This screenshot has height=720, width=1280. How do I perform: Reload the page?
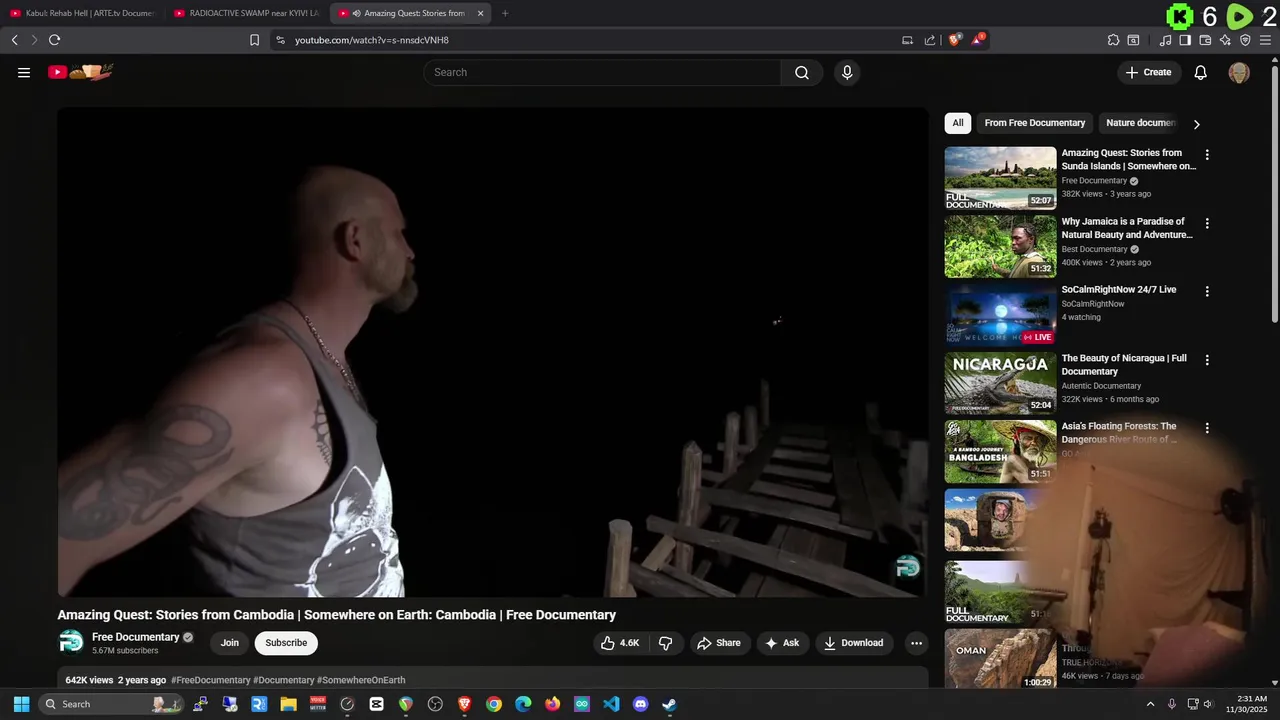click(x=54, y=40)
